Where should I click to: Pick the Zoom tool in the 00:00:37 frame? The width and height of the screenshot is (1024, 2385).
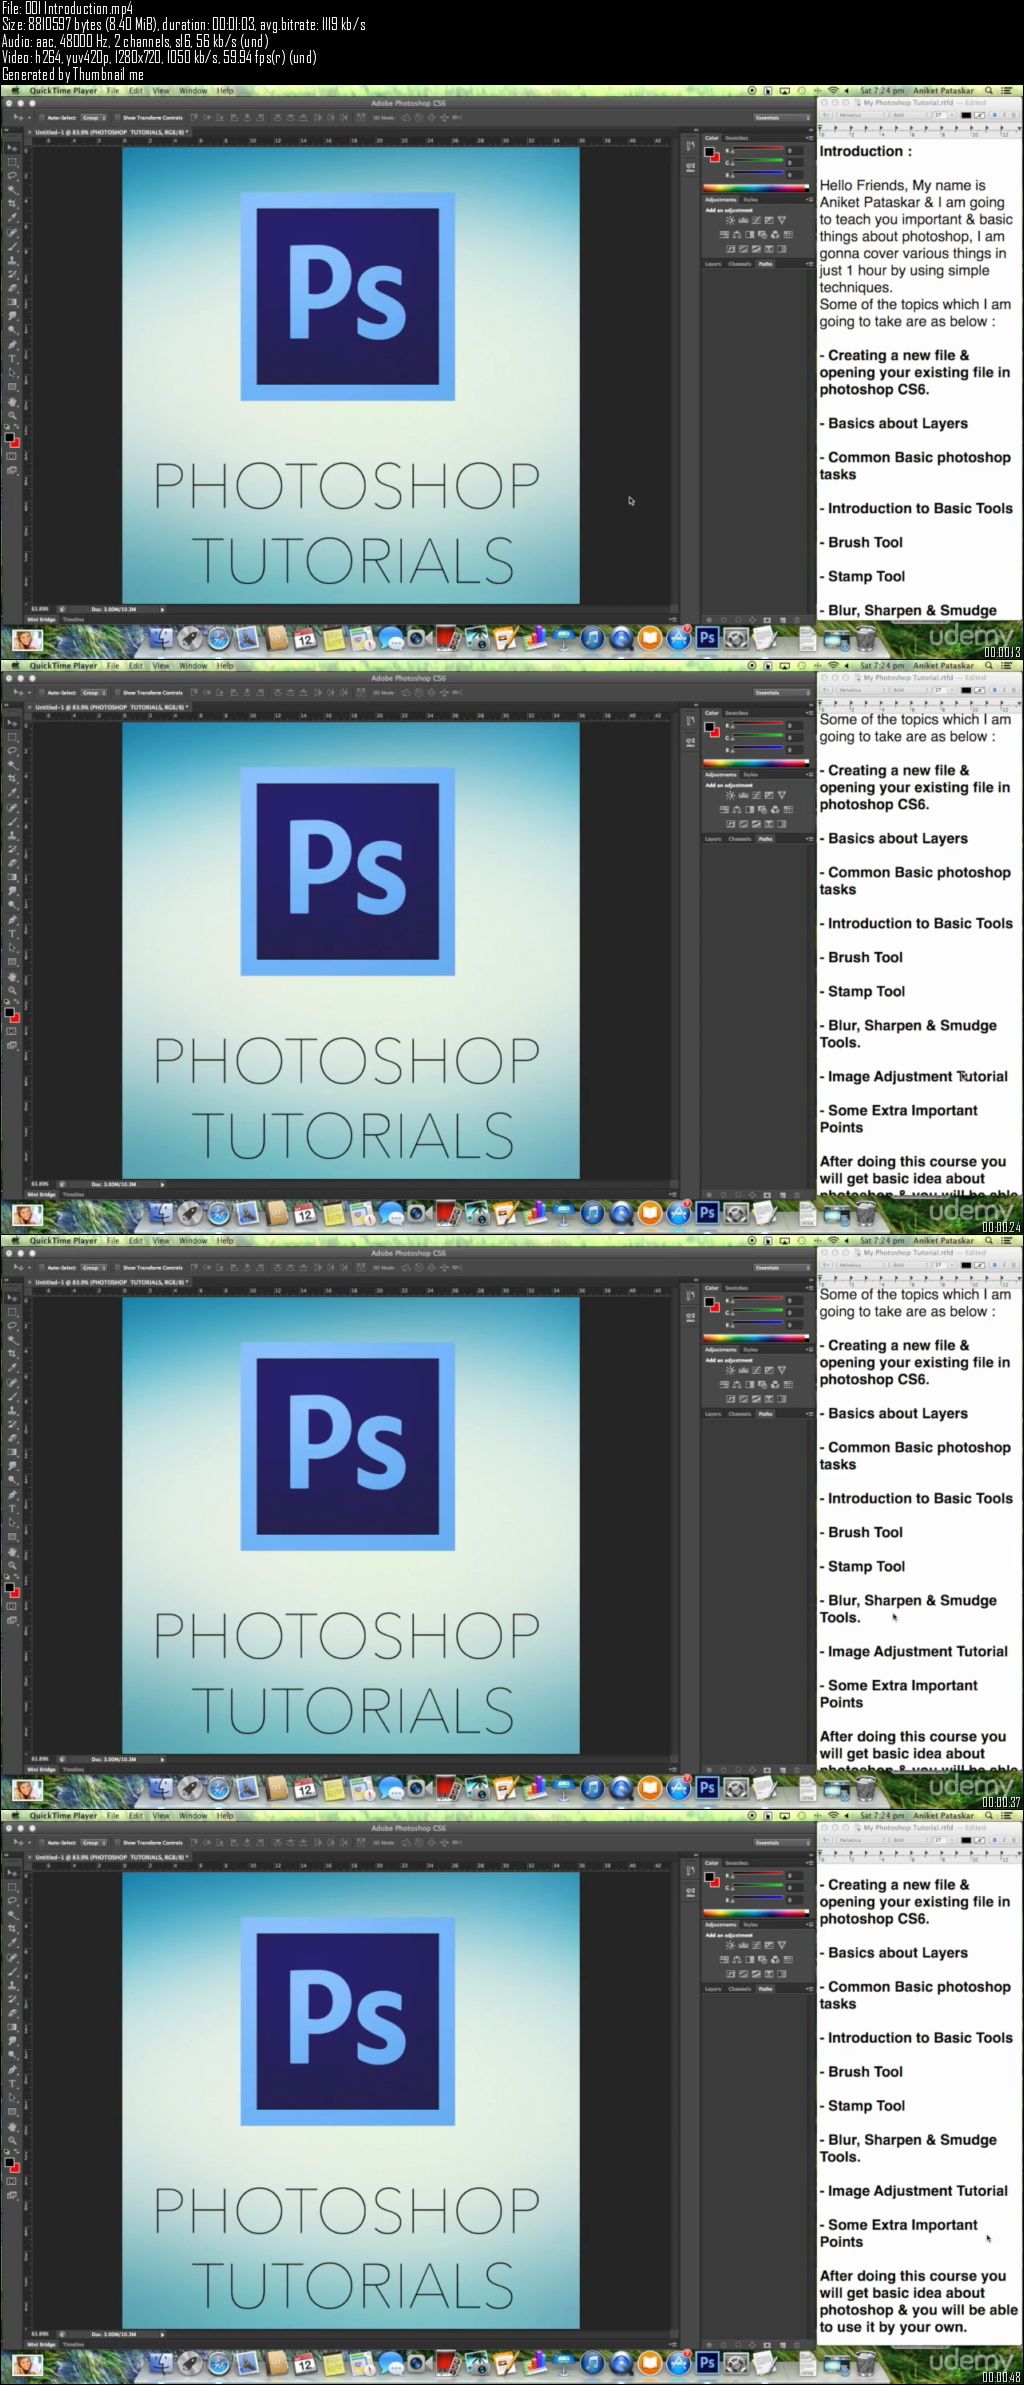coord(12,1565)
